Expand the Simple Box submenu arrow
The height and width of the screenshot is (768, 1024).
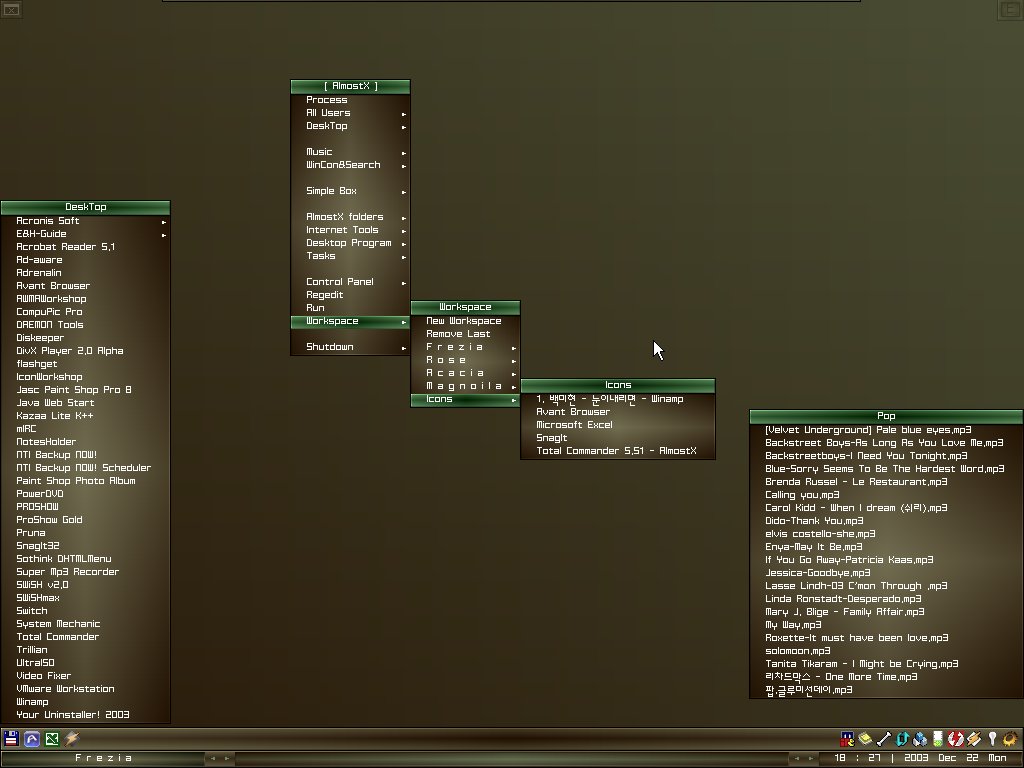[404, 193]
